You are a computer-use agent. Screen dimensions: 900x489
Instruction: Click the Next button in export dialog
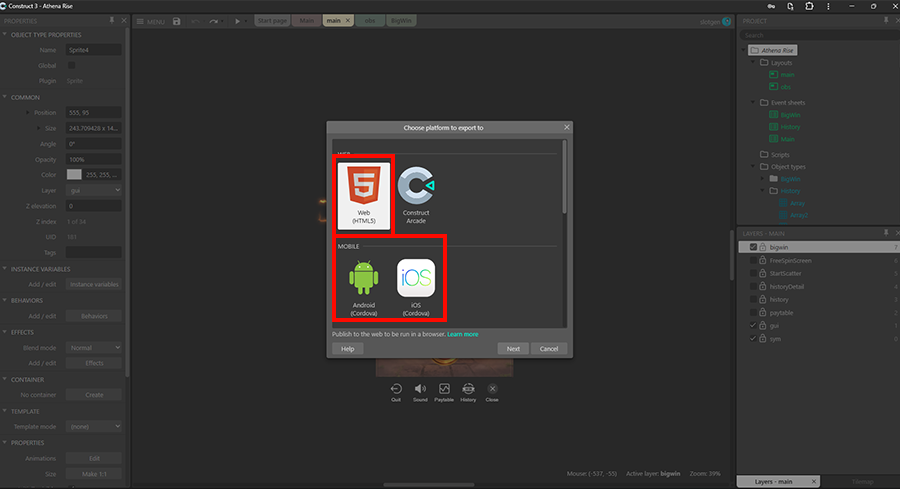512,349
